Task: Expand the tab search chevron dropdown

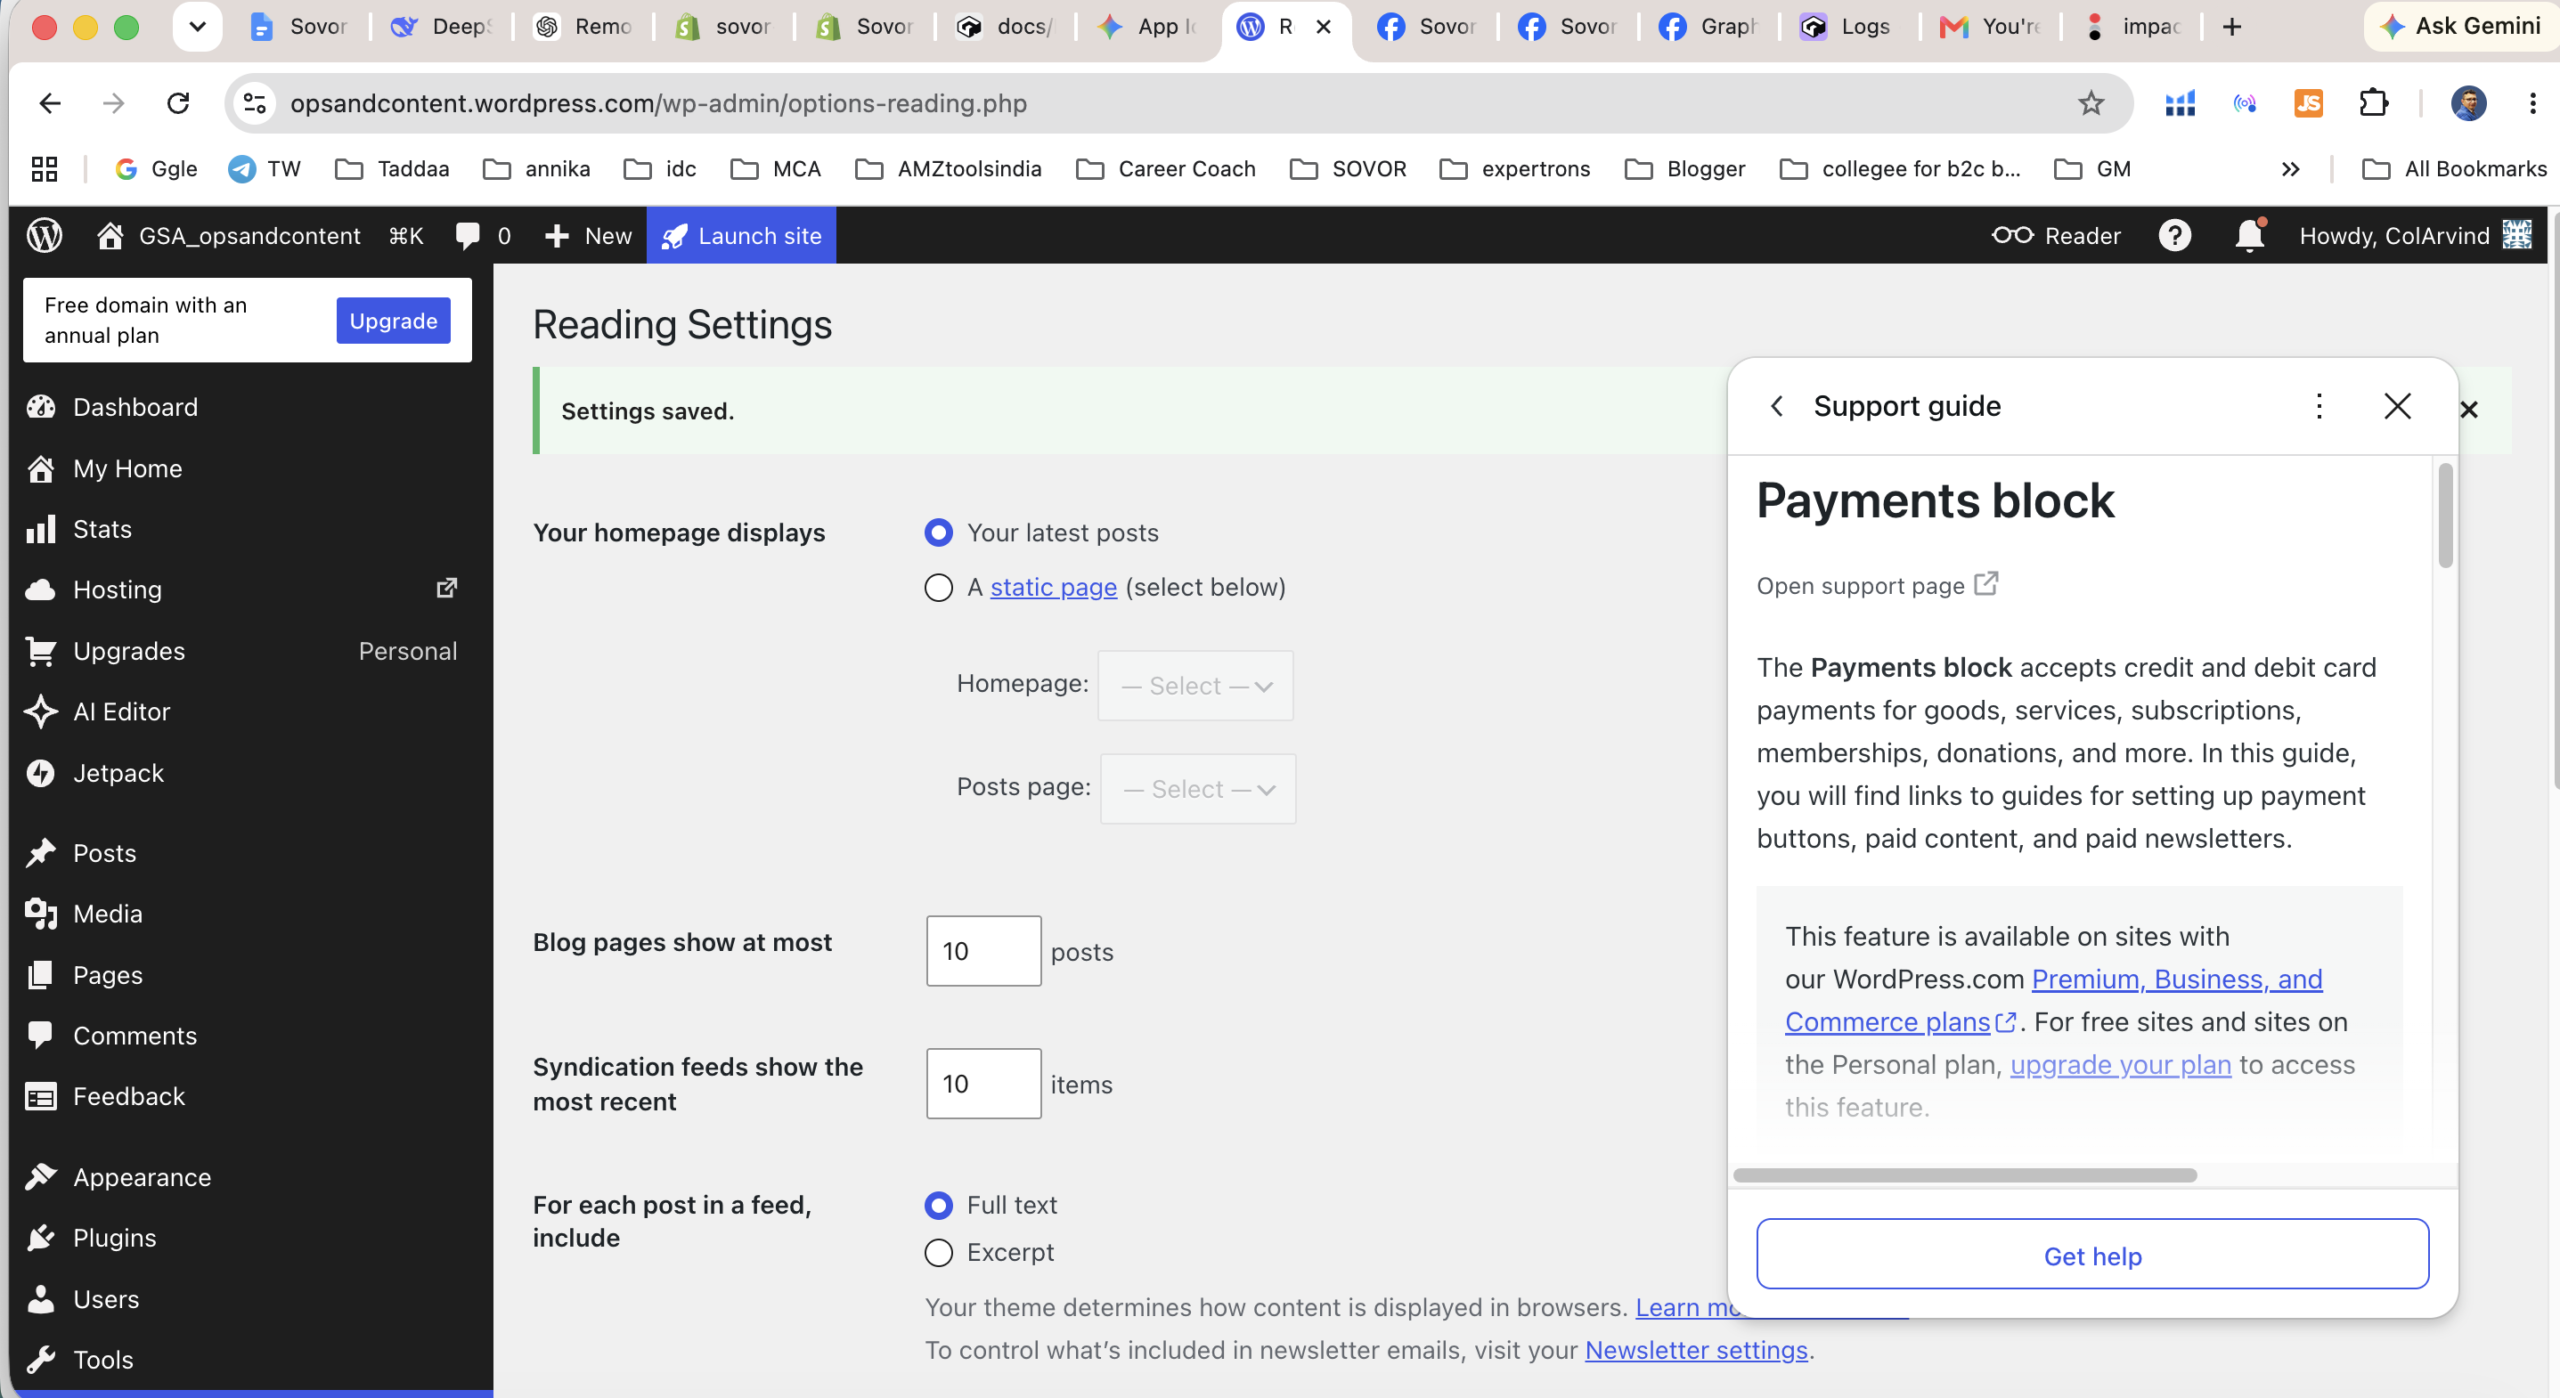Action: point(197,27)
